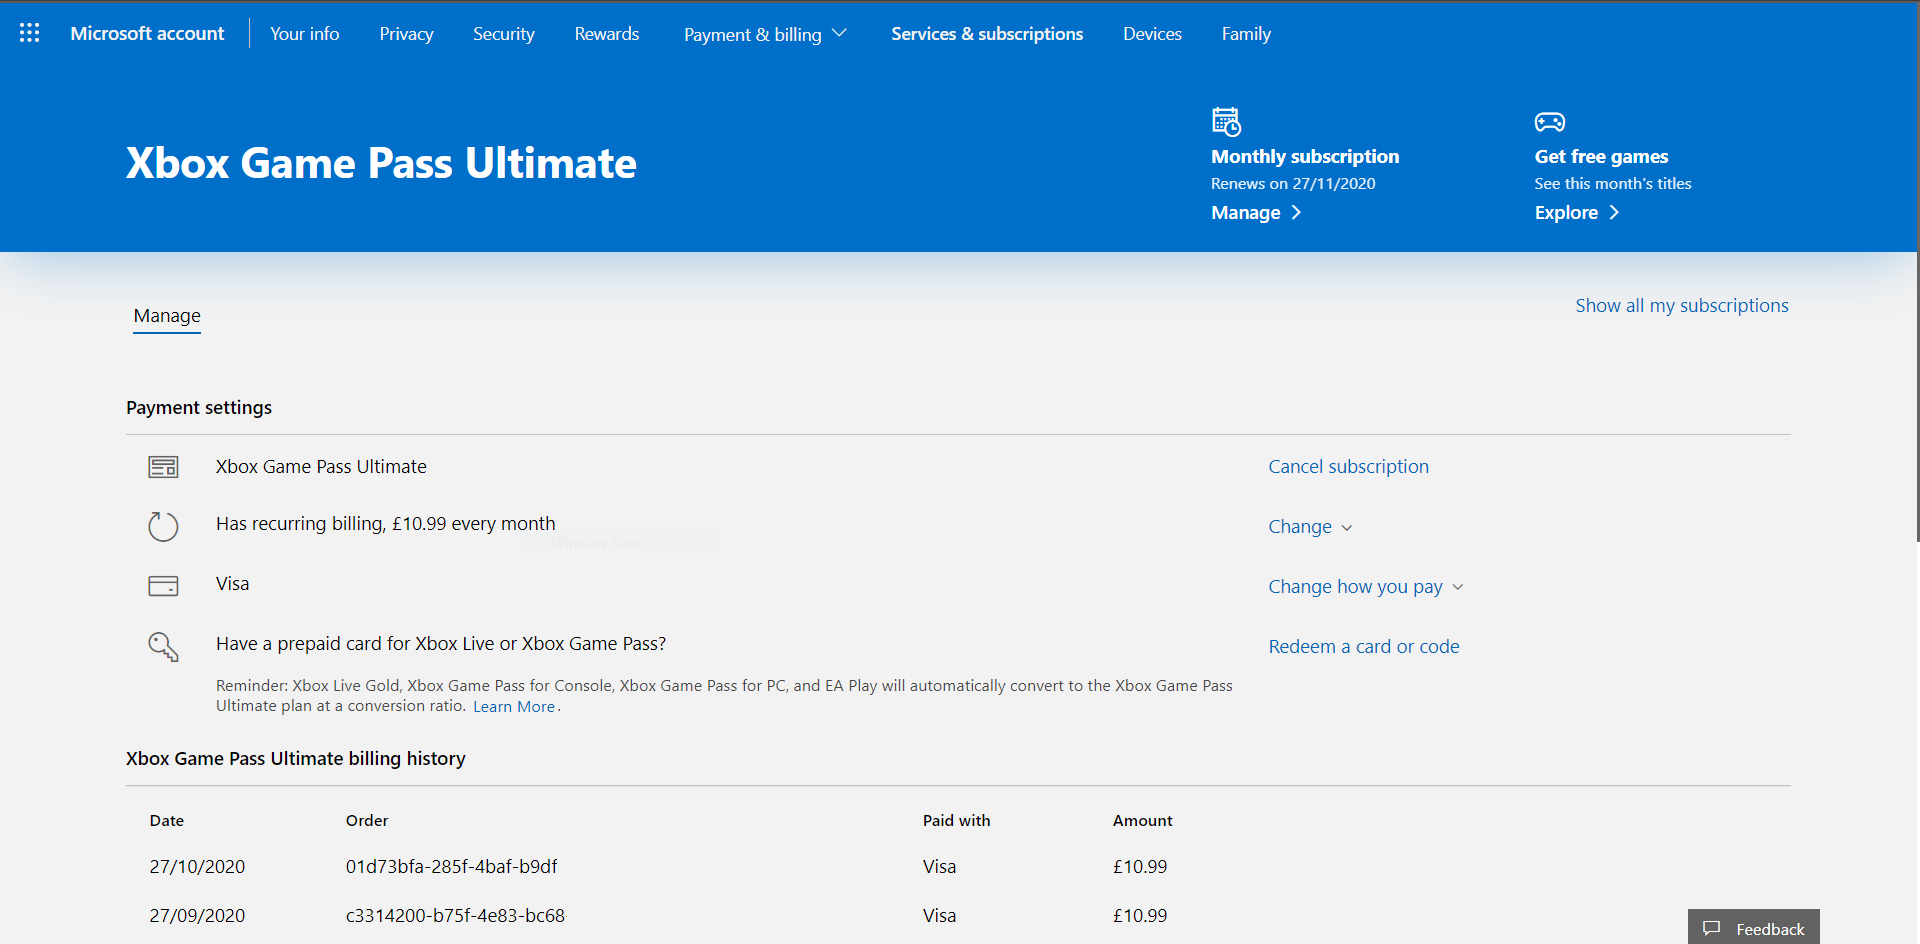Click the game controller icon
1920x944 pixels.
[x=1549, y=122]
